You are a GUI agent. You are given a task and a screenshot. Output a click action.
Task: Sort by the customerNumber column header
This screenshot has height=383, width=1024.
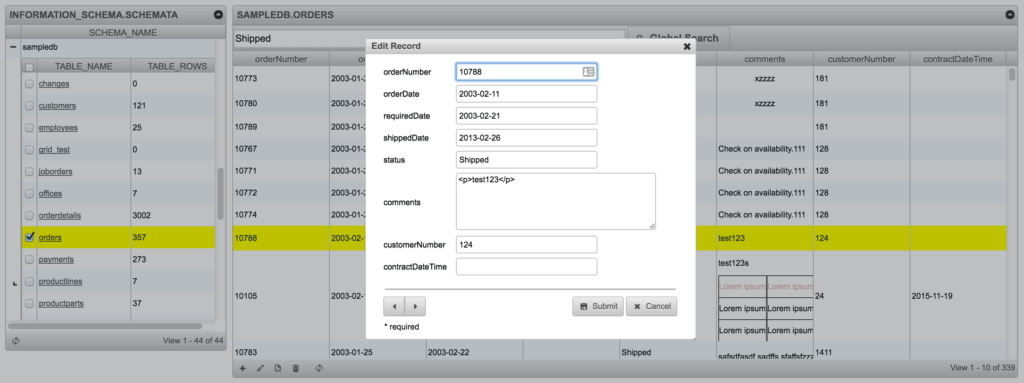click(861, 59)
